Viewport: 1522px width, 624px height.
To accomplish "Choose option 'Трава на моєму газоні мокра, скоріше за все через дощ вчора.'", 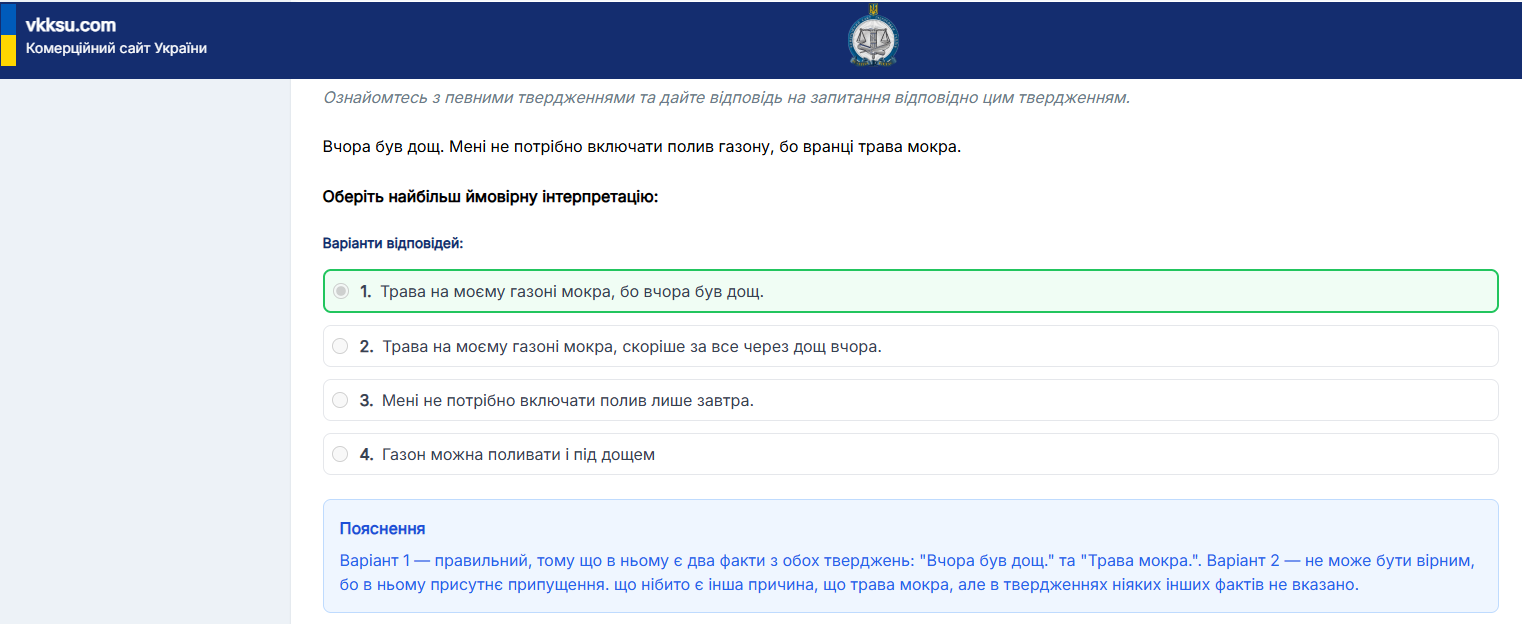I will click(911, 346).
